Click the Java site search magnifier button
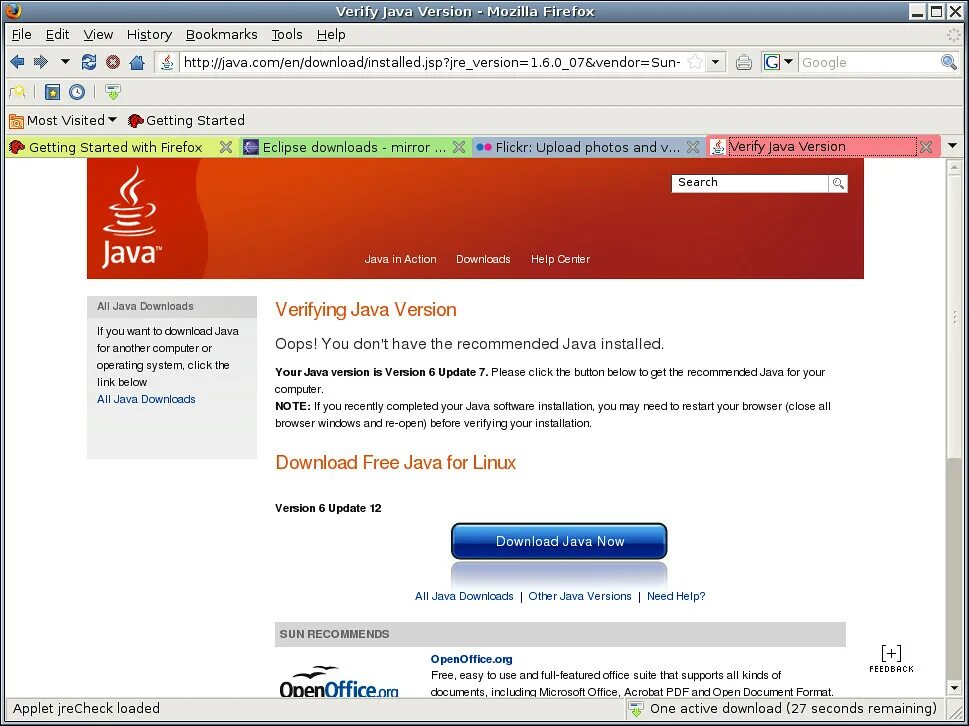Screen dimensions: 969x726 coord(838,184)
